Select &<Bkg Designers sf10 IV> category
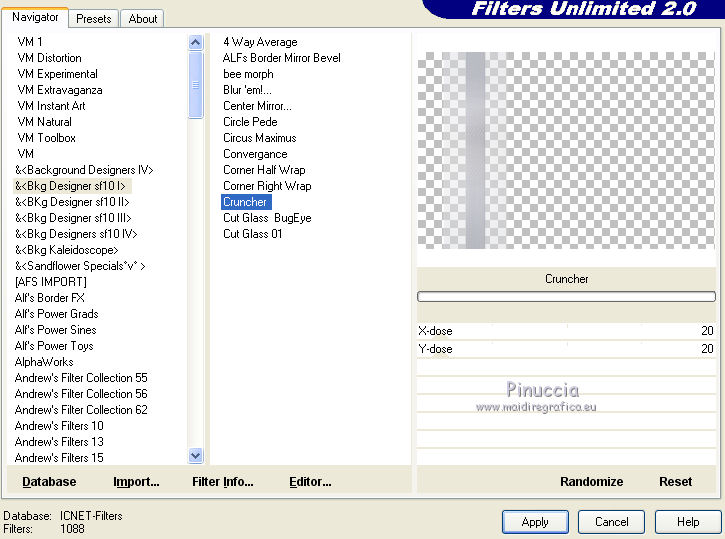The width and height of the screenshot is (725, 539). coord(76,234)
